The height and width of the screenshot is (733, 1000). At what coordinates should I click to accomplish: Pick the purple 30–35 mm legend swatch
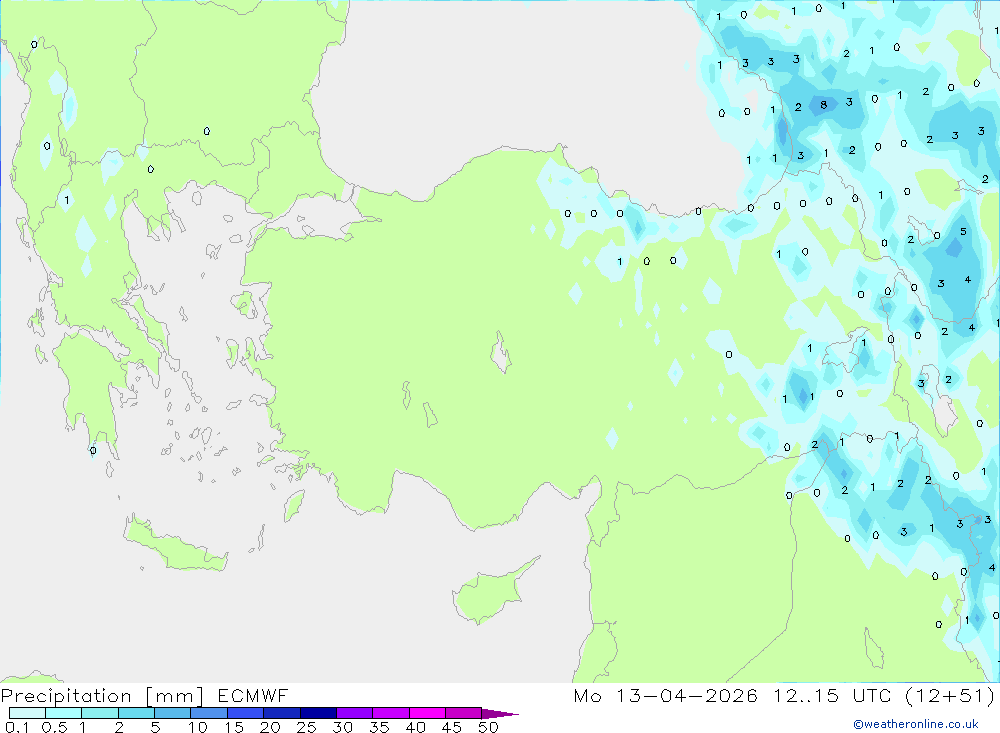tap(354, 713)
